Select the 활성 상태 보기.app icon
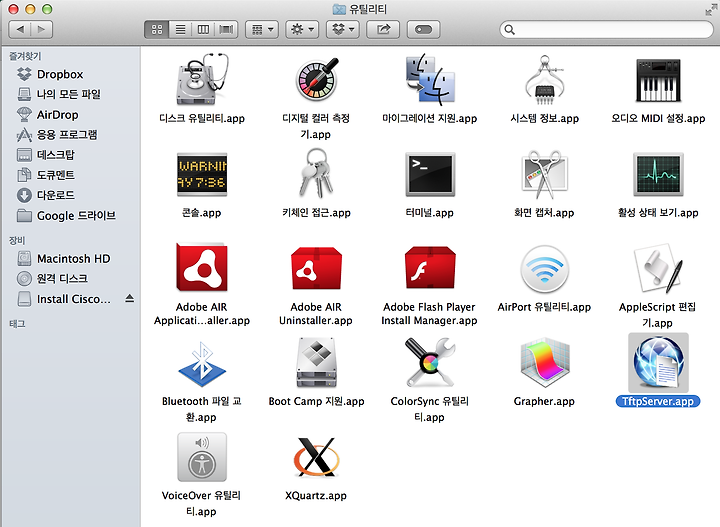720x527 pixels. coord(658,174)
